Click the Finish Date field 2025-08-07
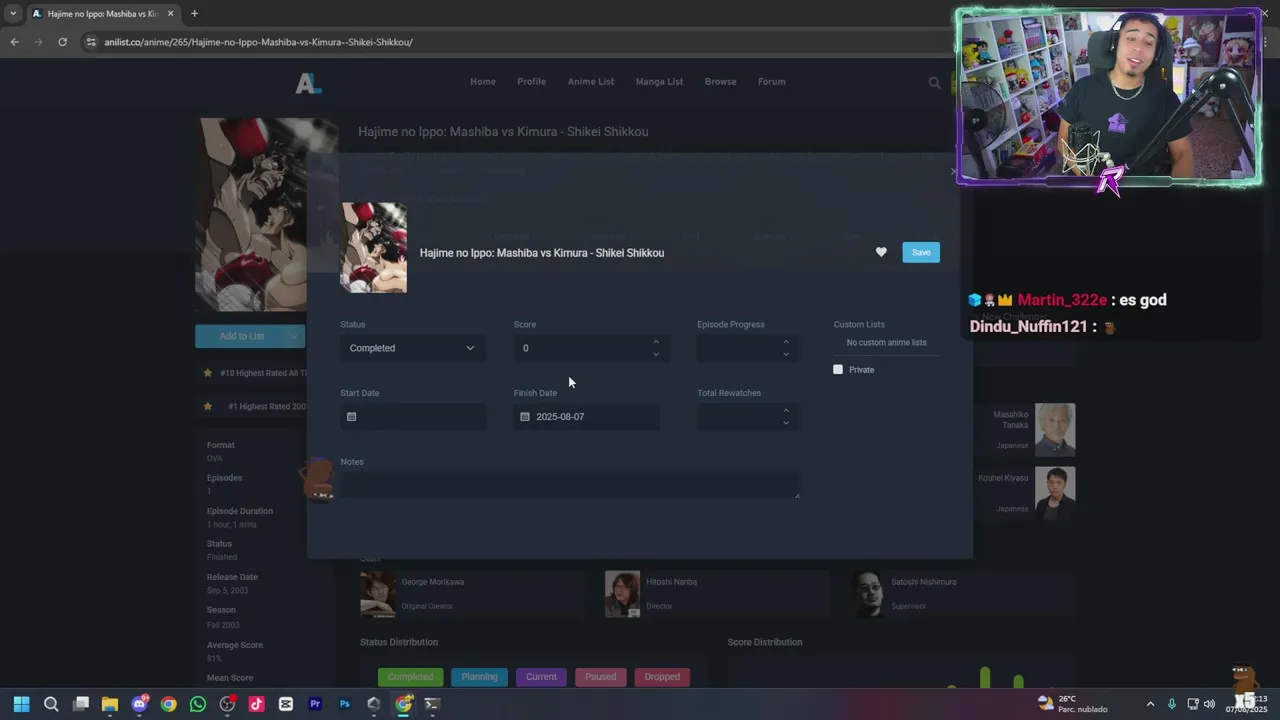The height and width of the screenshot is (720, 1280). 587,416
